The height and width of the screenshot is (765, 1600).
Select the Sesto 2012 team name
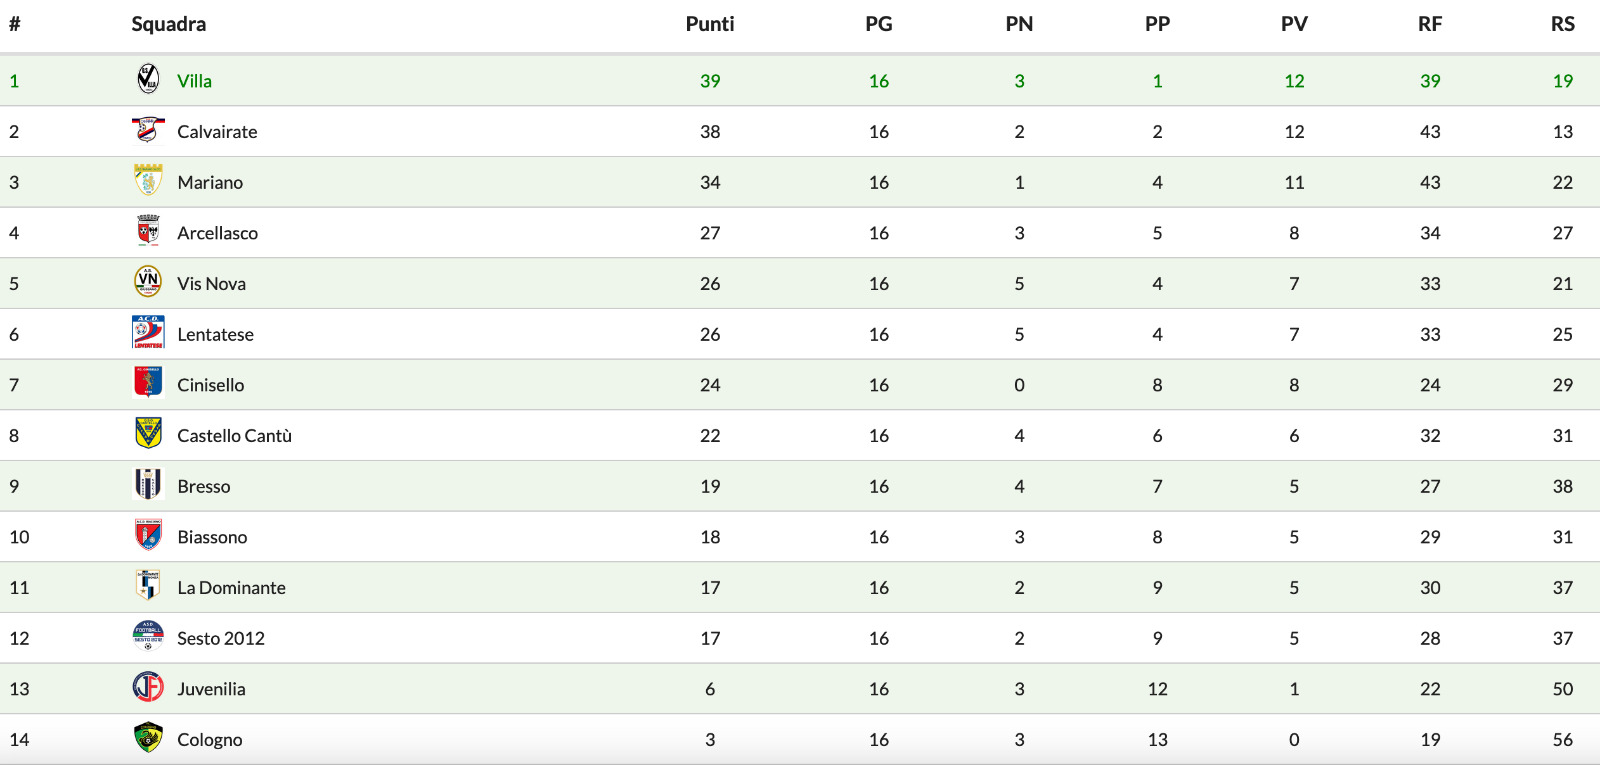[x=221, y=638]
